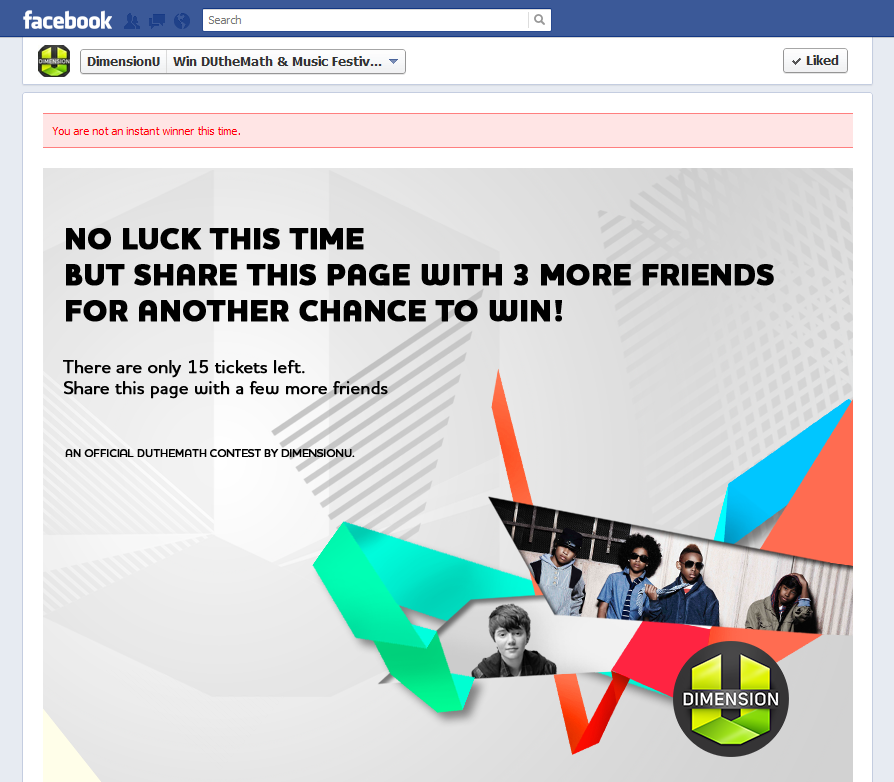Expand the page tab dropdown arrow
Screen dimensions: 894x782
click(393, 62)
